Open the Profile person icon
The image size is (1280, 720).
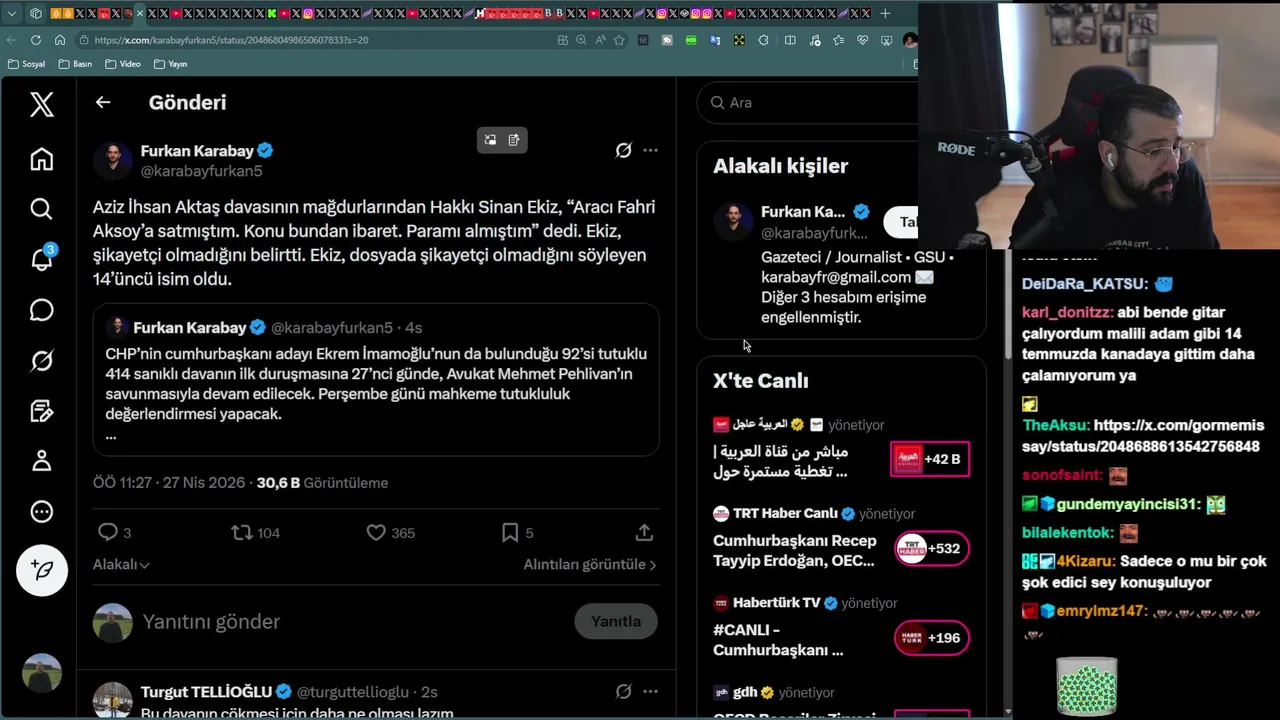click(41, 461)
